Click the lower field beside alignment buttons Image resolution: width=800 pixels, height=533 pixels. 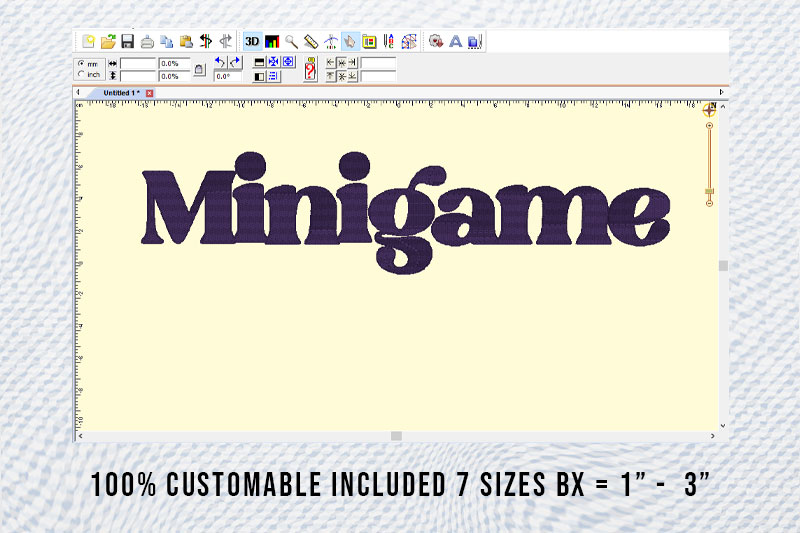click(378, 77)
